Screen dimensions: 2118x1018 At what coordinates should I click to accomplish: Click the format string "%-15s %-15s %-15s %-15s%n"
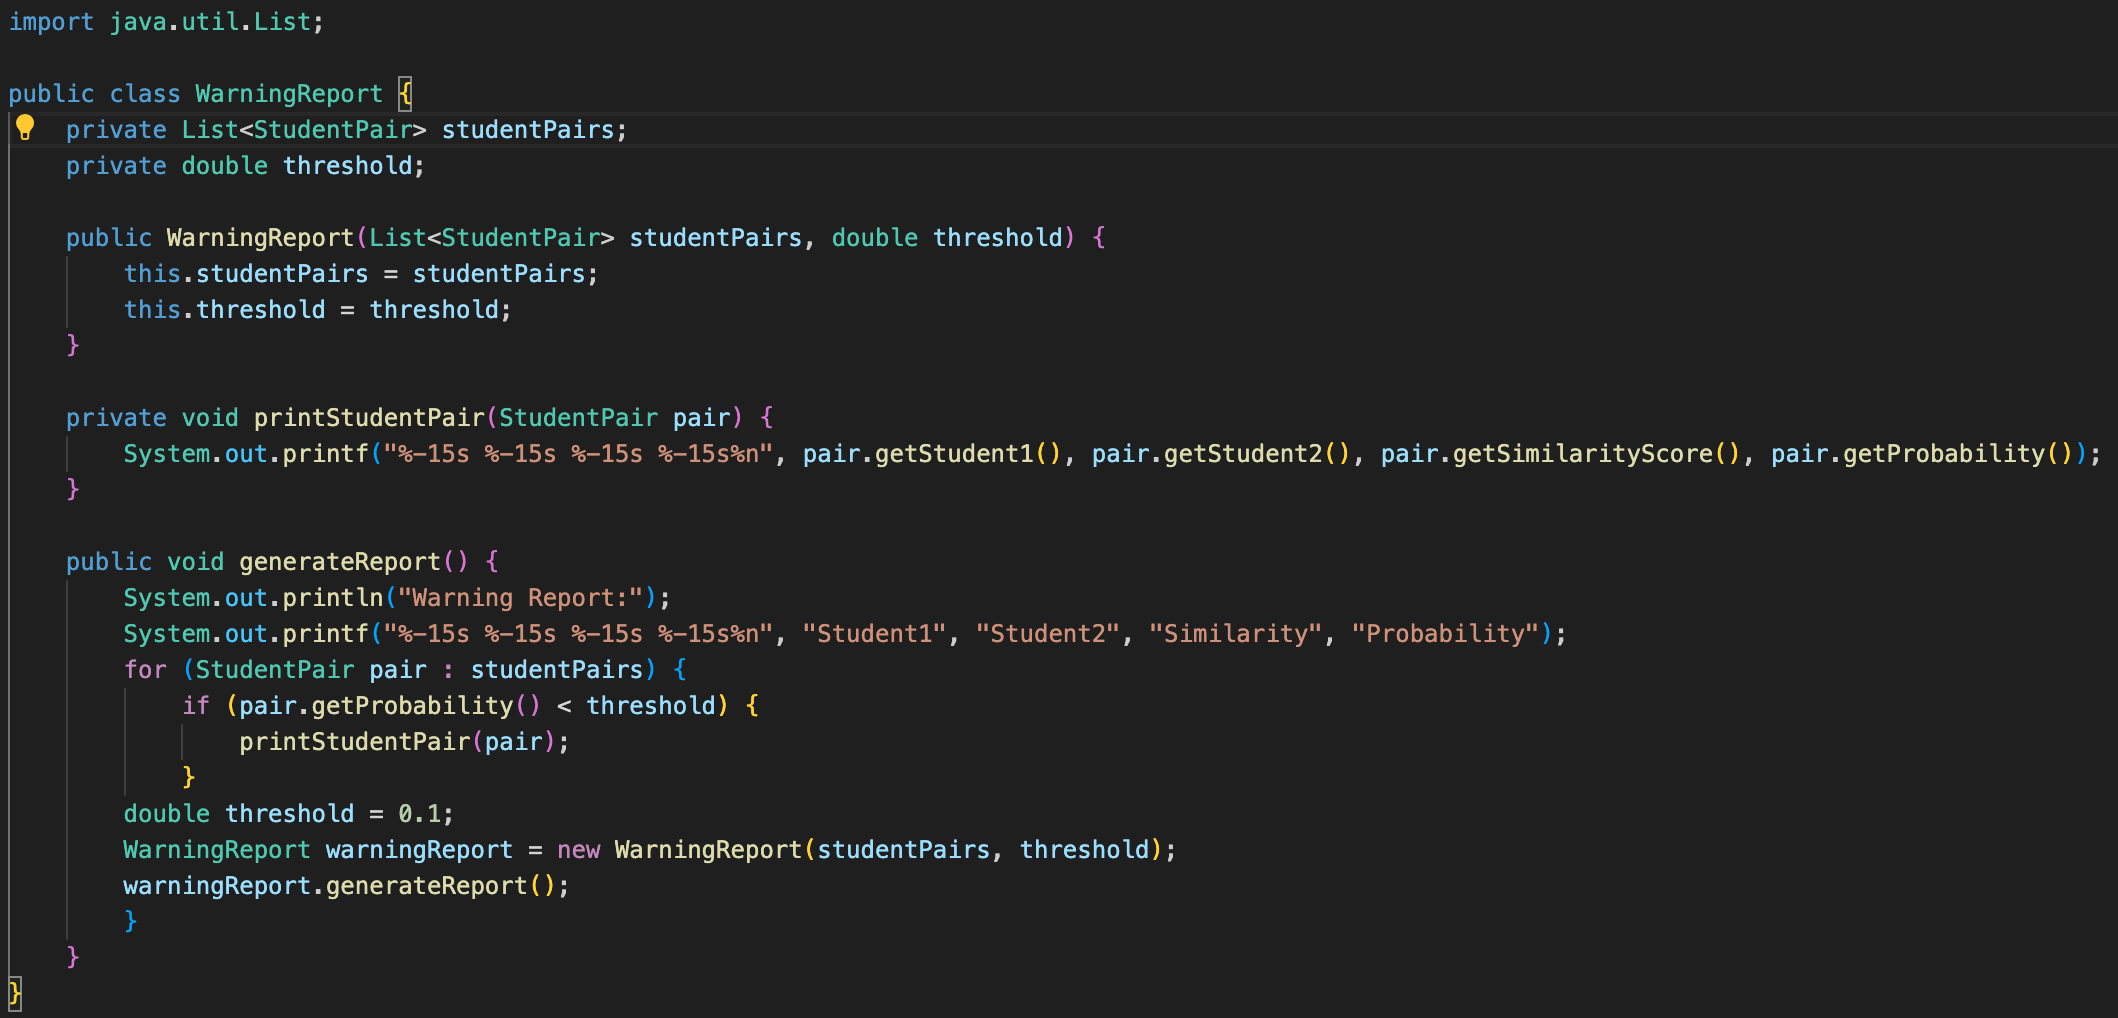580,453
